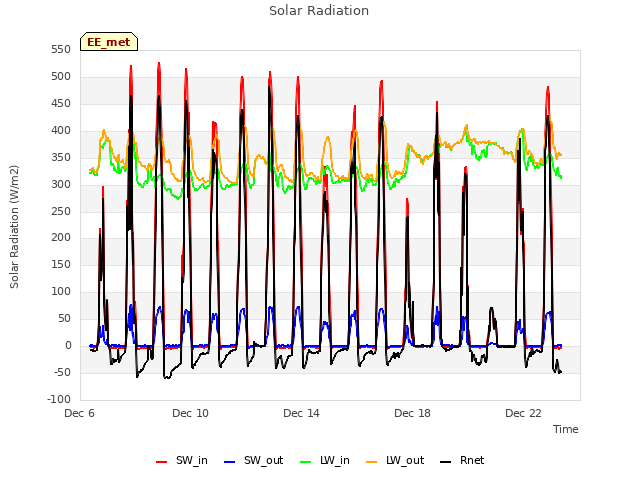This screenshot has width=640, height=480.
Task: Click the Solar Radiation (W/m2) y-axis title
Action: (14, 227)
